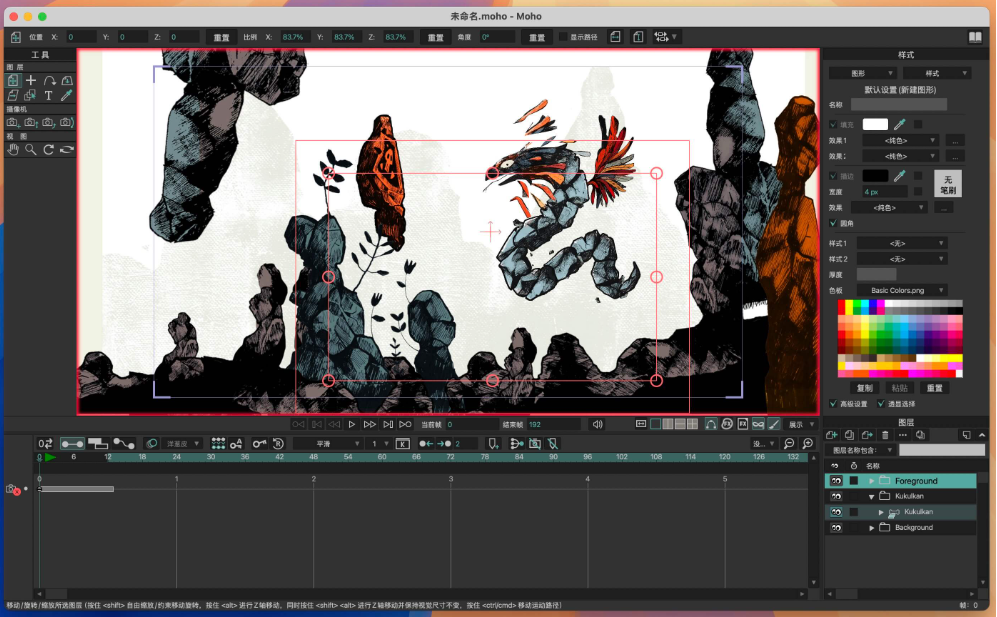
Task: Toggle the advanced settings checkbox
Action: click(834, 404)
